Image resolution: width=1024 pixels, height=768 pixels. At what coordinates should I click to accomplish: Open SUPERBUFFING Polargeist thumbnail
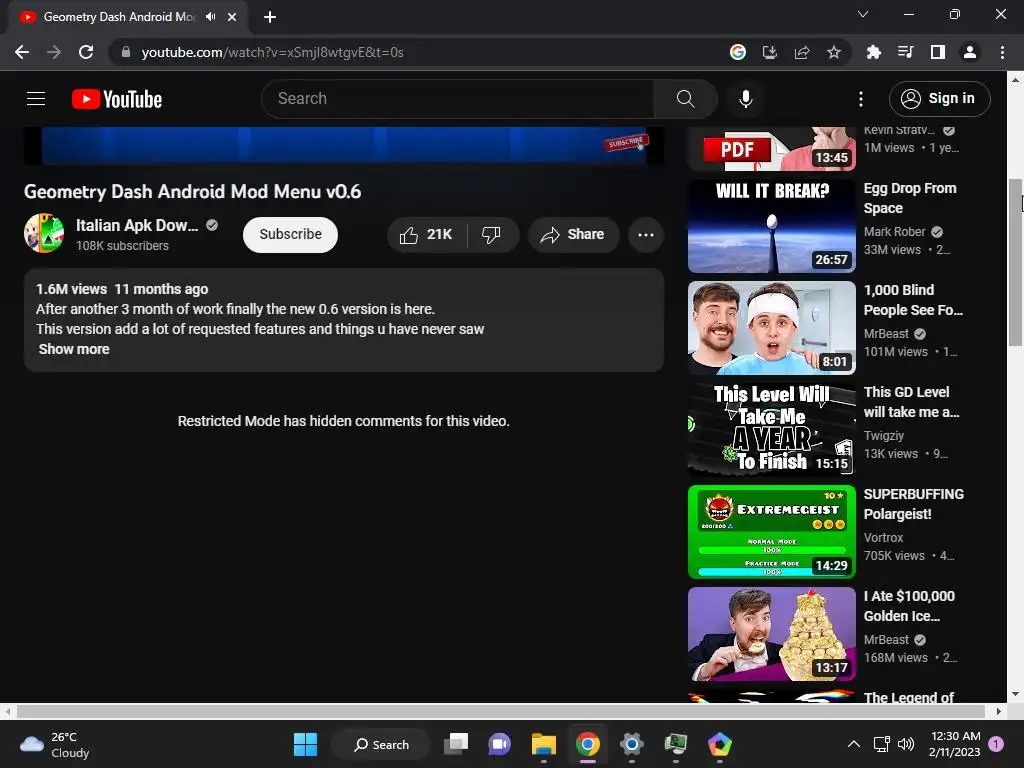pyautogui.click(x=771, y=532)
